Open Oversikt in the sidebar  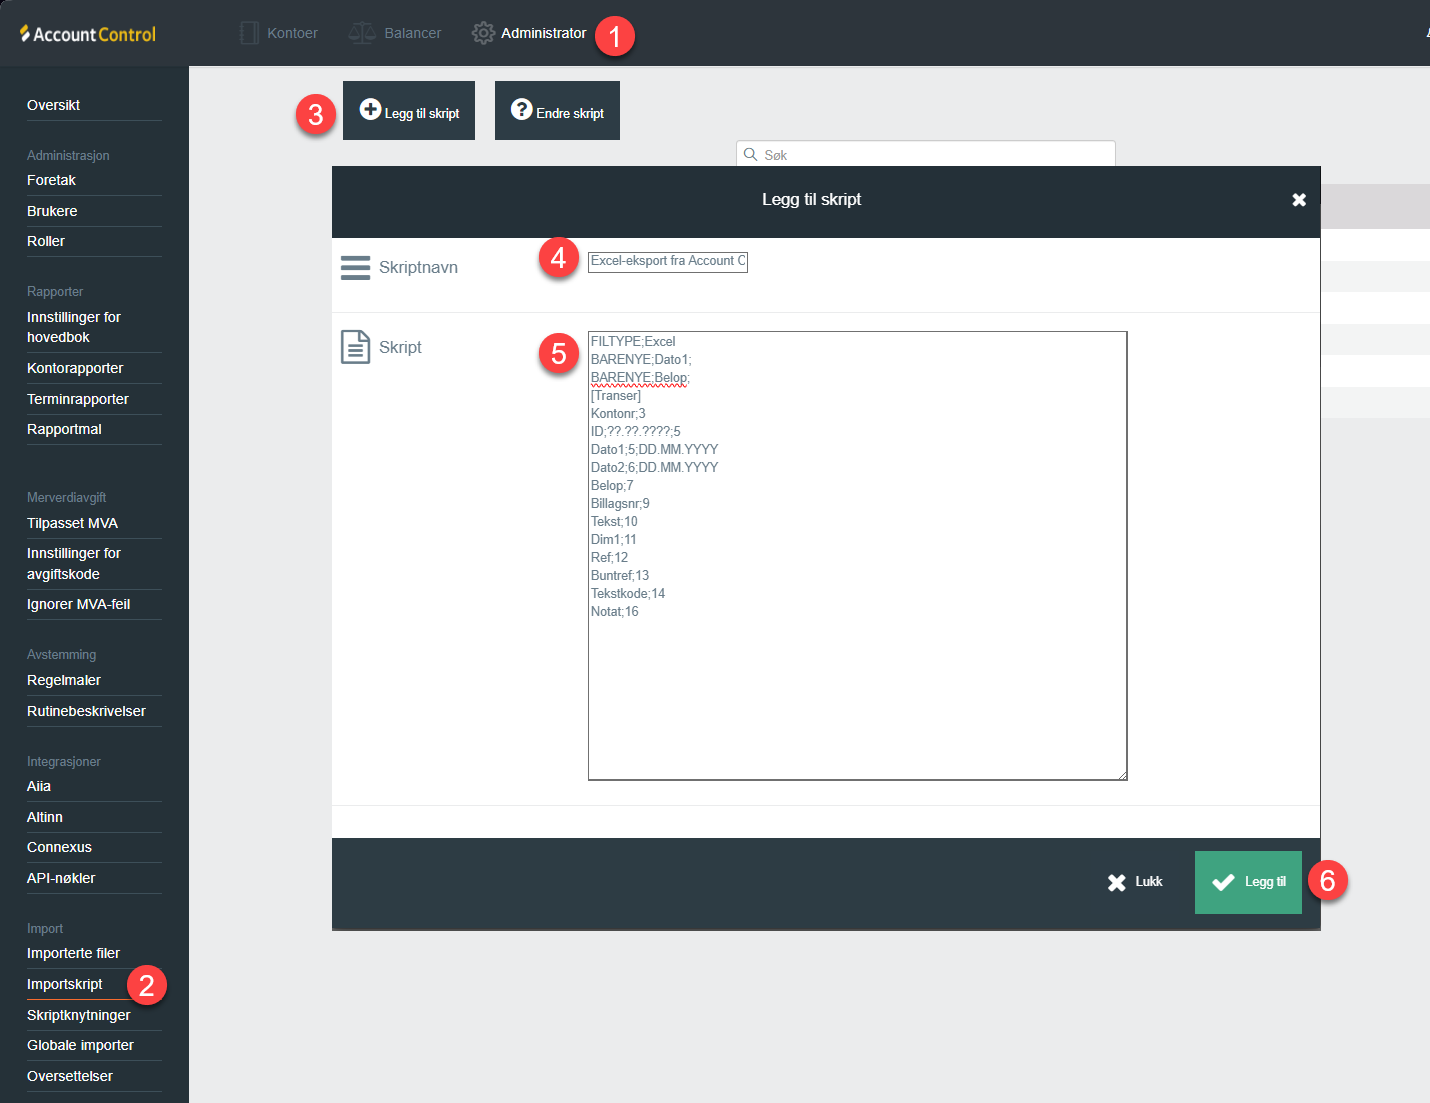coord(54,105)
